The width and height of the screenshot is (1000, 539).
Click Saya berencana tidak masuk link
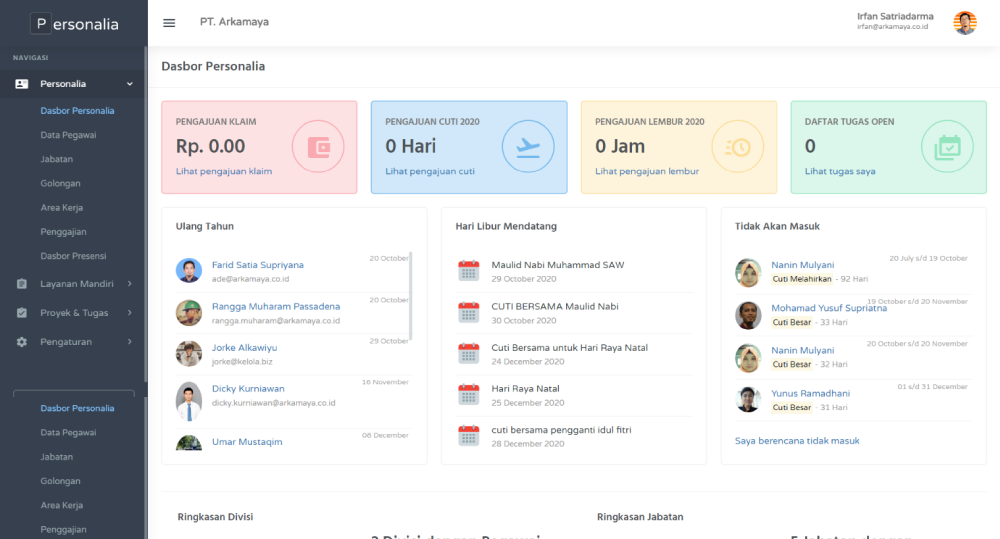tap(797, 440)
